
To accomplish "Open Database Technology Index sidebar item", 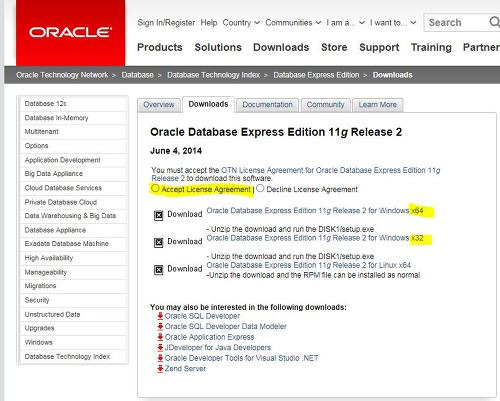I will (74, 356).
